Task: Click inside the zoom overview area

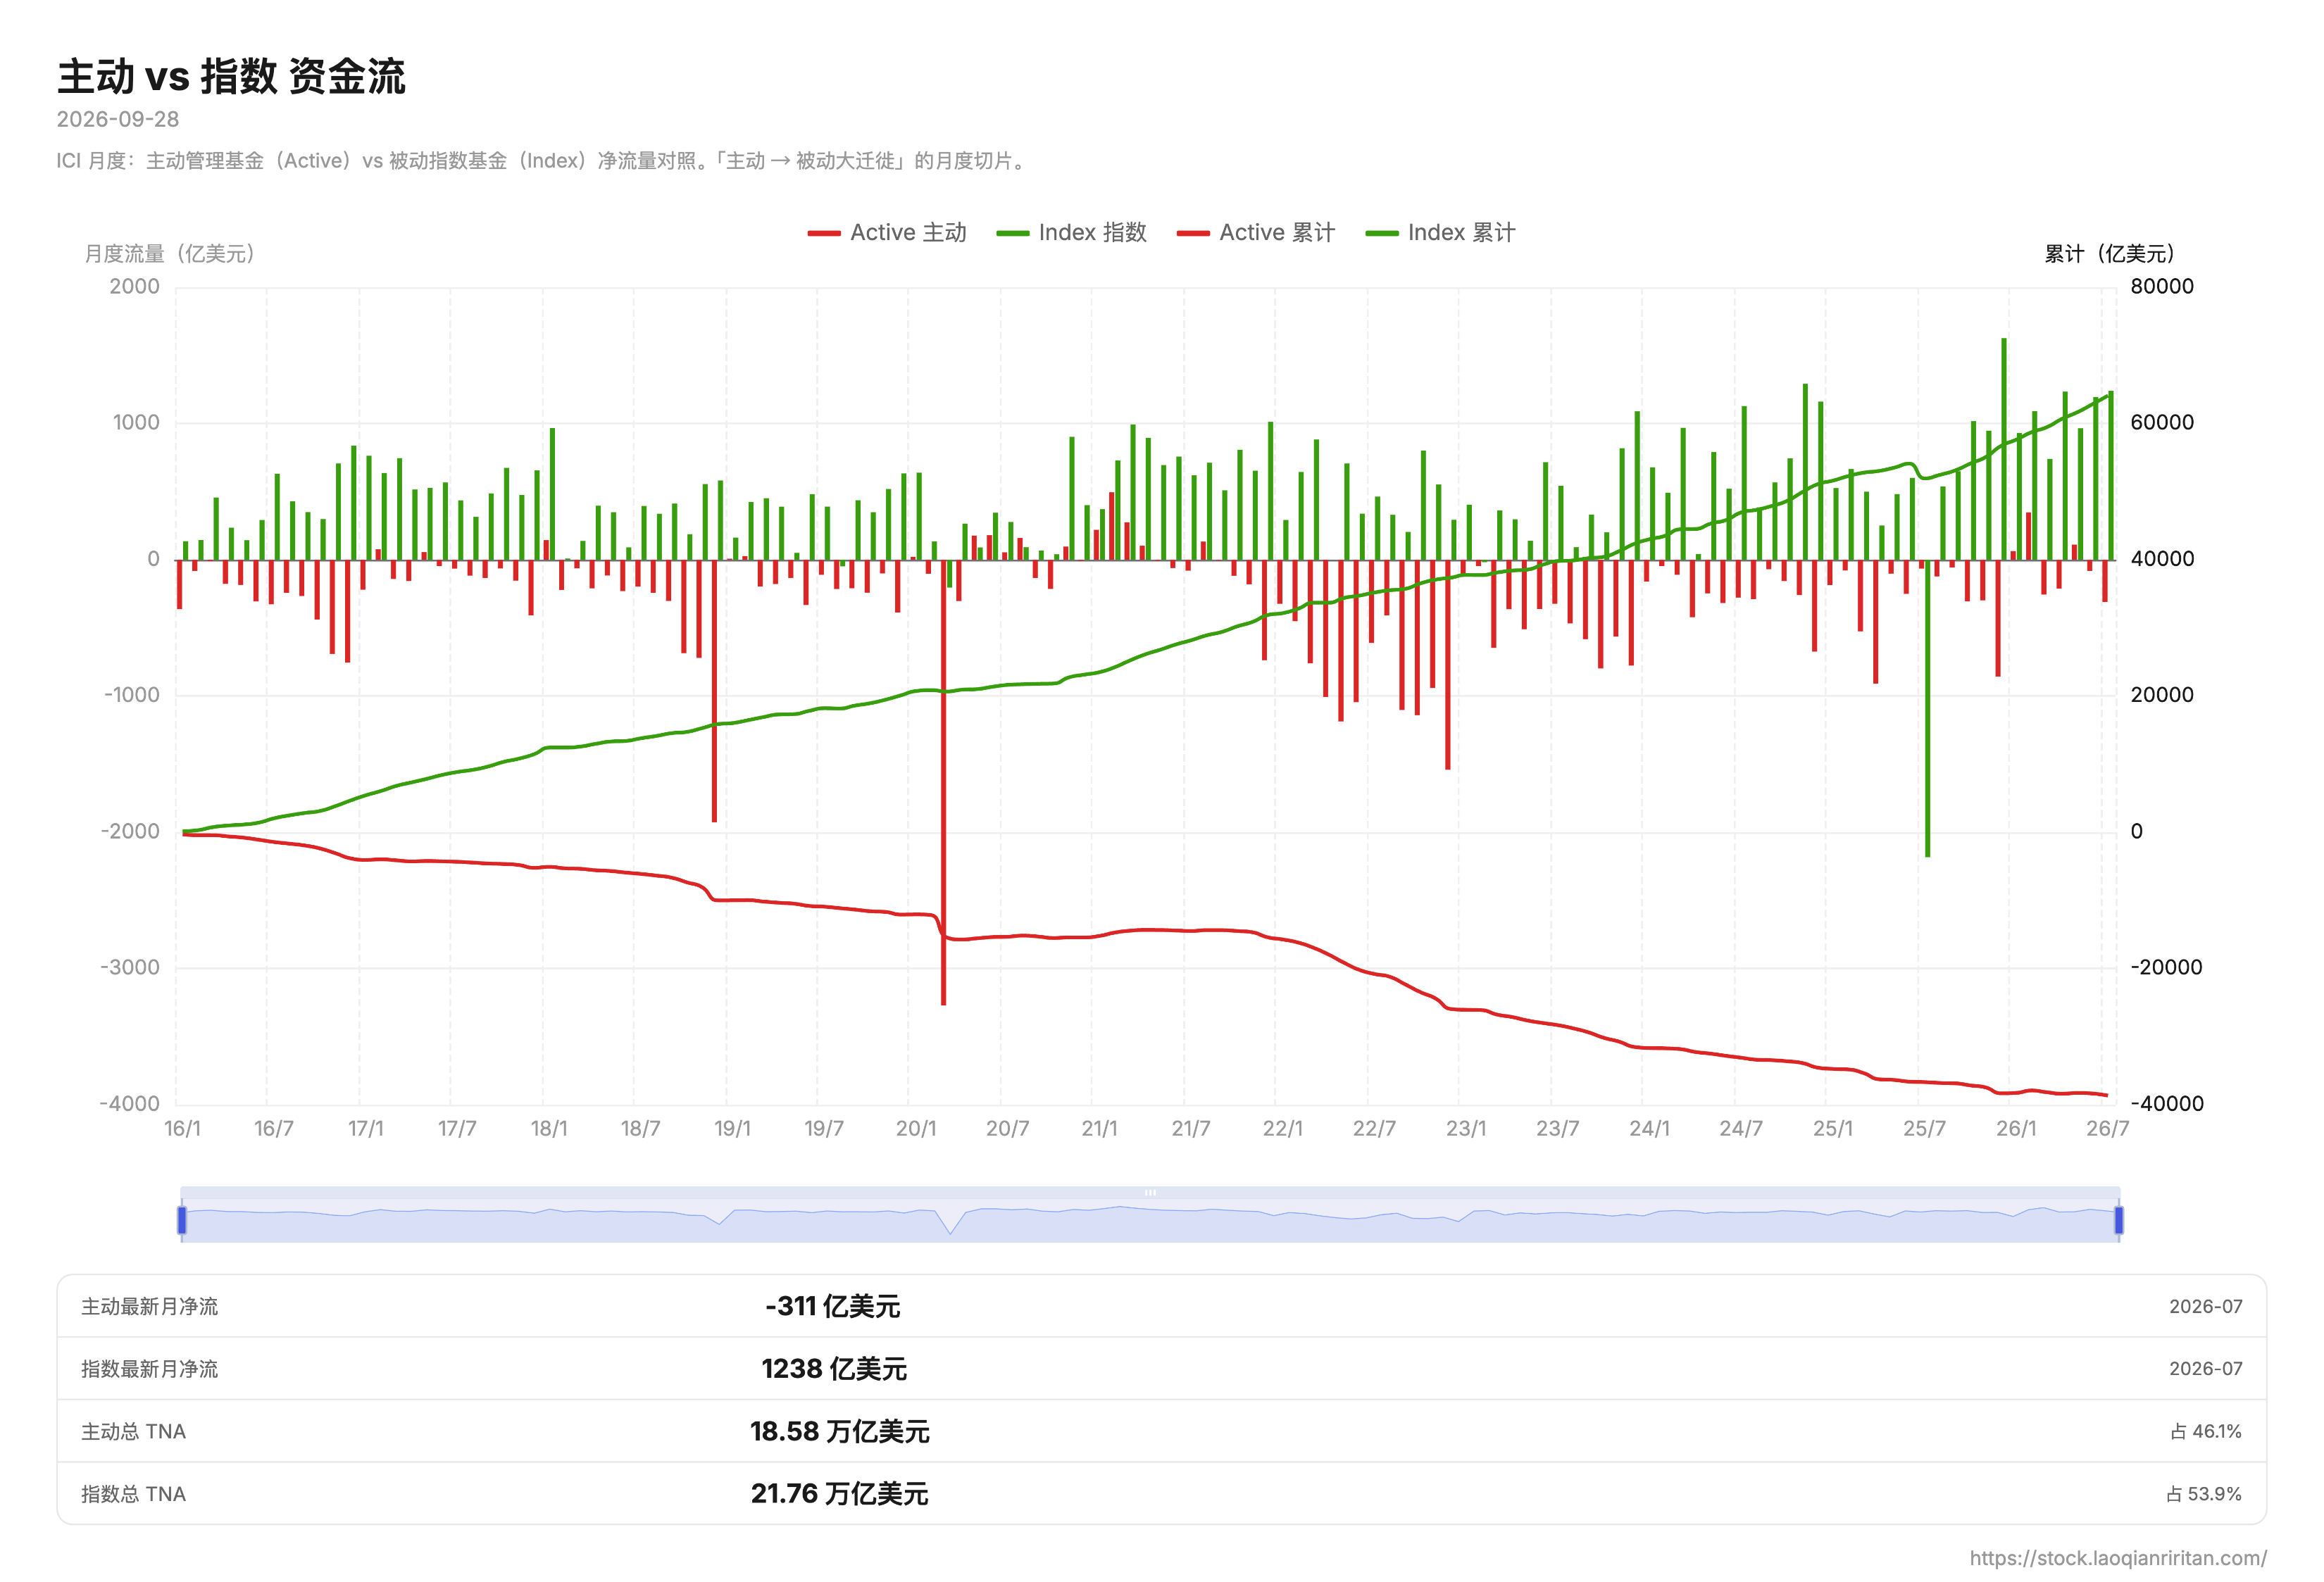Action: pos(1150,1221)
